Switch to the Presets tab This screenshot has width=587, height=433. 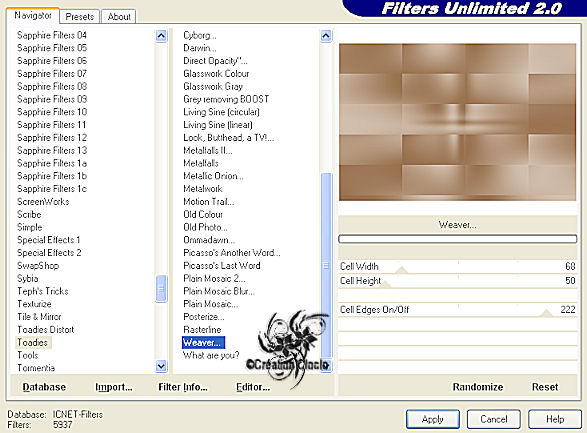coord(79,16)
